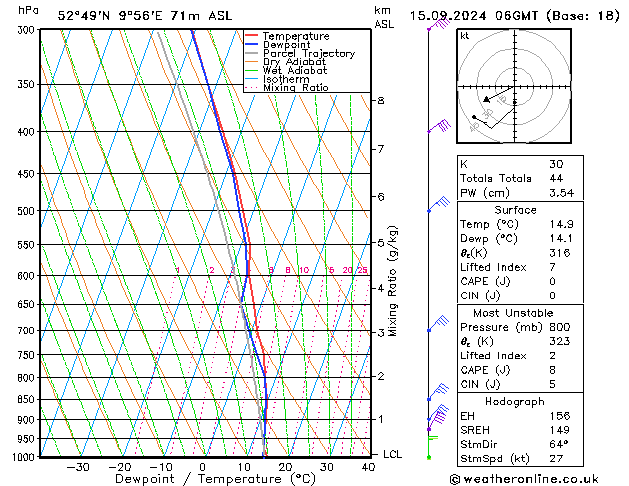Click the coordinates 52°49'N 9°56'E title
This screenshot has height=486, width=629.
coord(145,16)
